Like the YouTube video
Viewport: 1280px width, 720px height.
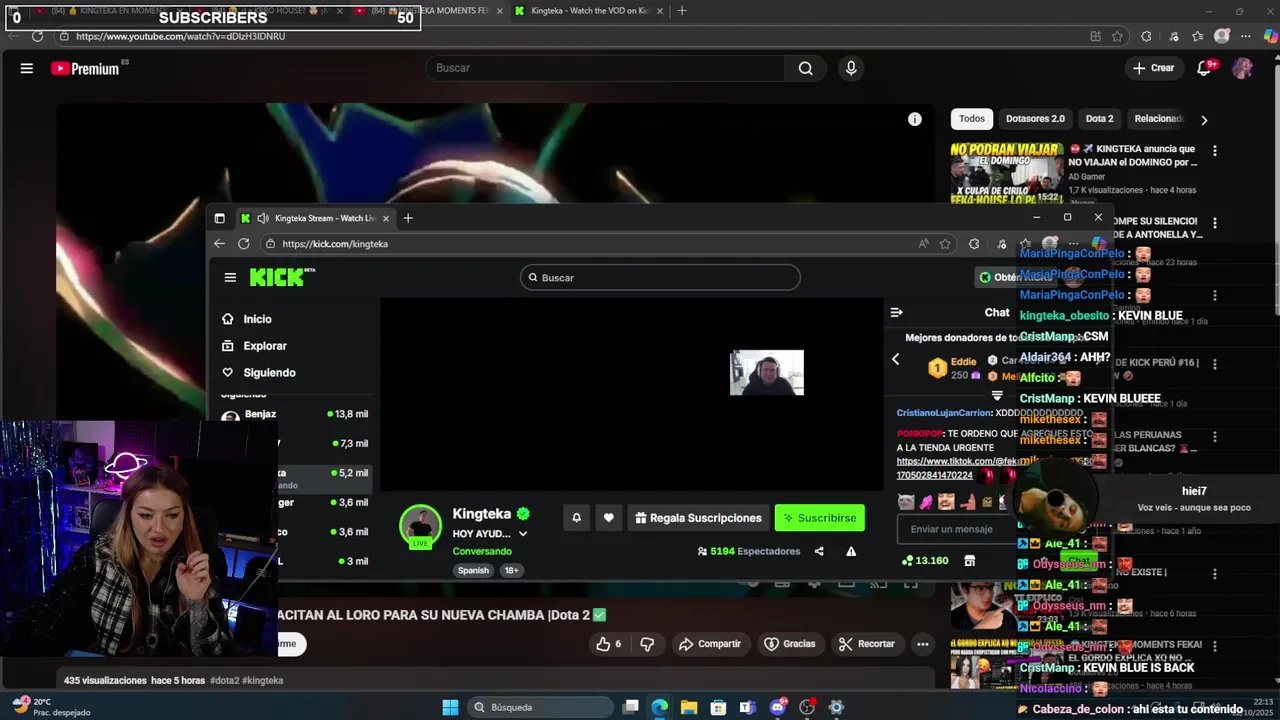pos(609,644)
